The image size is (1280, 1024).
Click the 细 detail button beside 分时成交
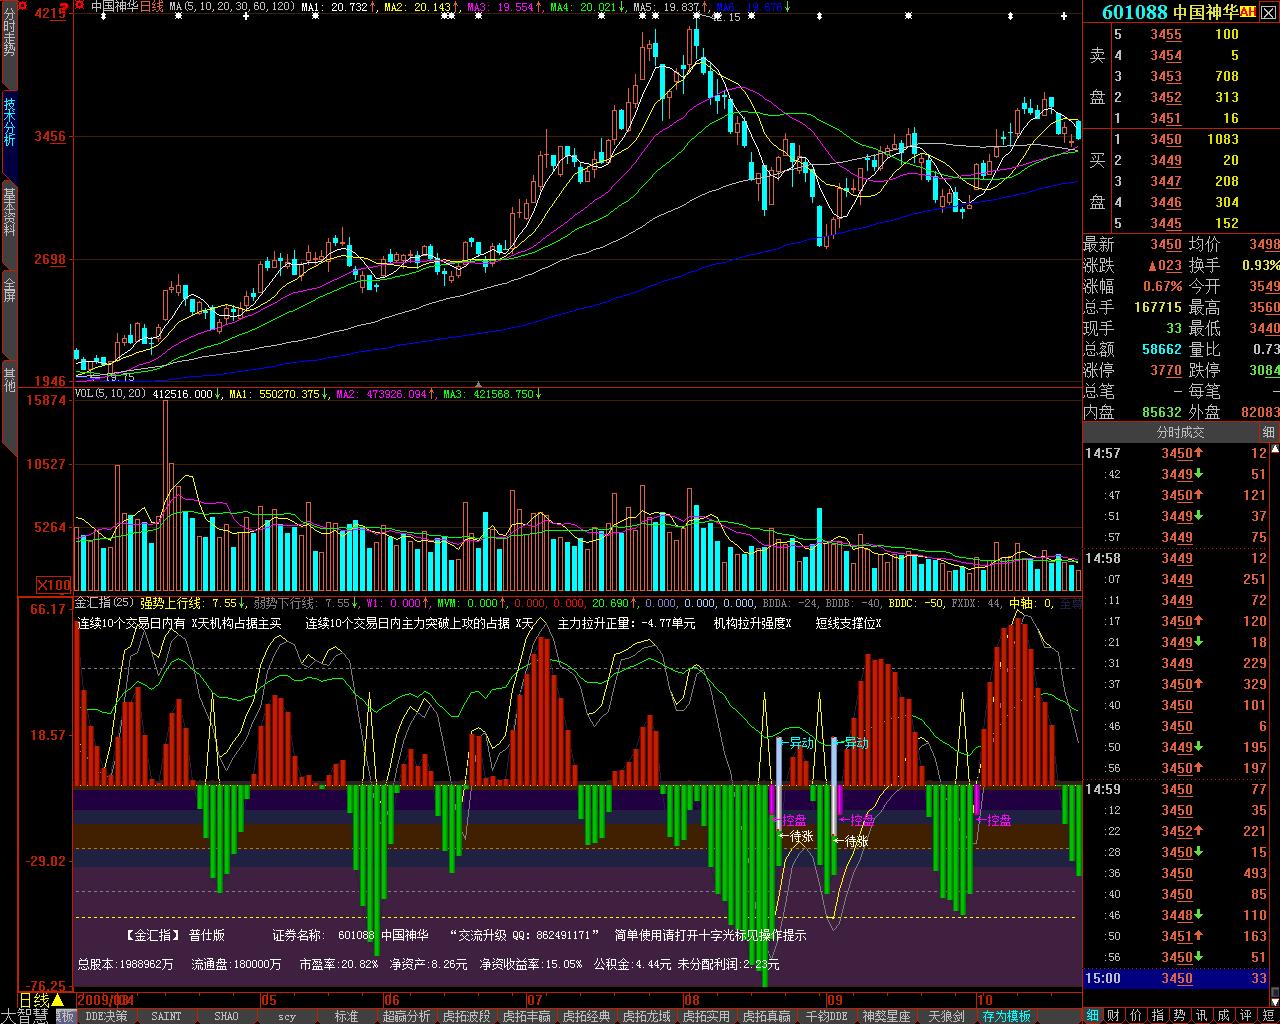[x=1268, y=432]
